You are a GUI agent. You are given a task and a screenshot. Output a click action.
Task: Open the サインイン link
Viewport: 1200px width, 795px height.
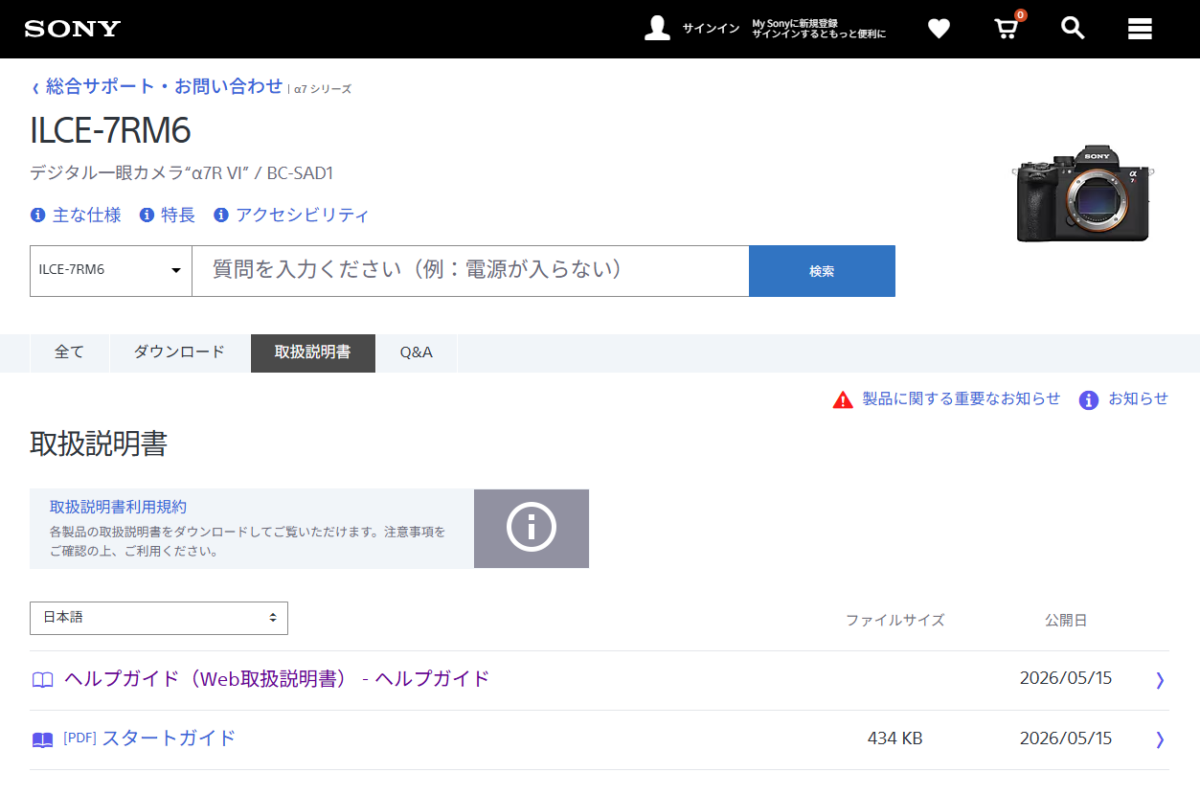[x=711, y=29]
